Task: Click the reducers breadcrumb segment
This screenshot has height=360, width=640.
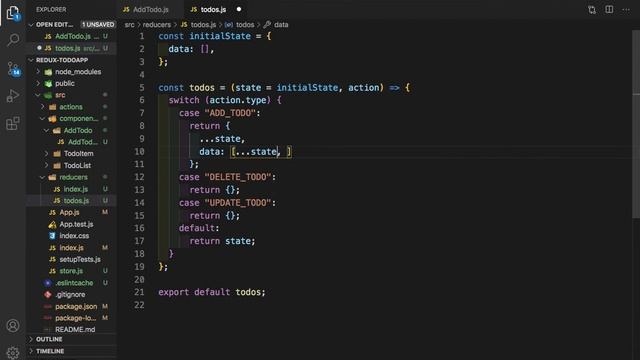Action: 157,25
